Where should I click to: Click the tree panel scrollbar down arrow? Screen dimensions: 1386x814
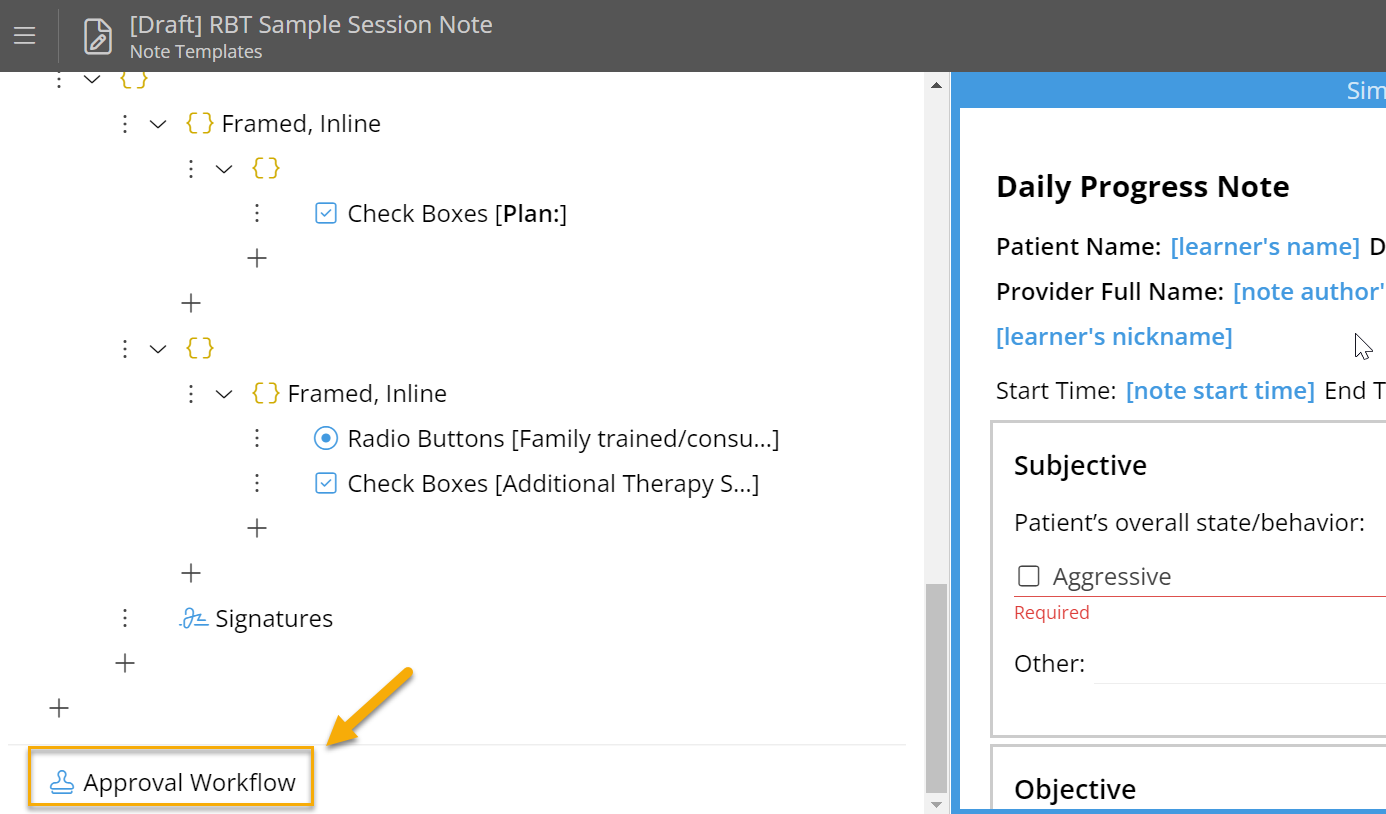point(936,804)
